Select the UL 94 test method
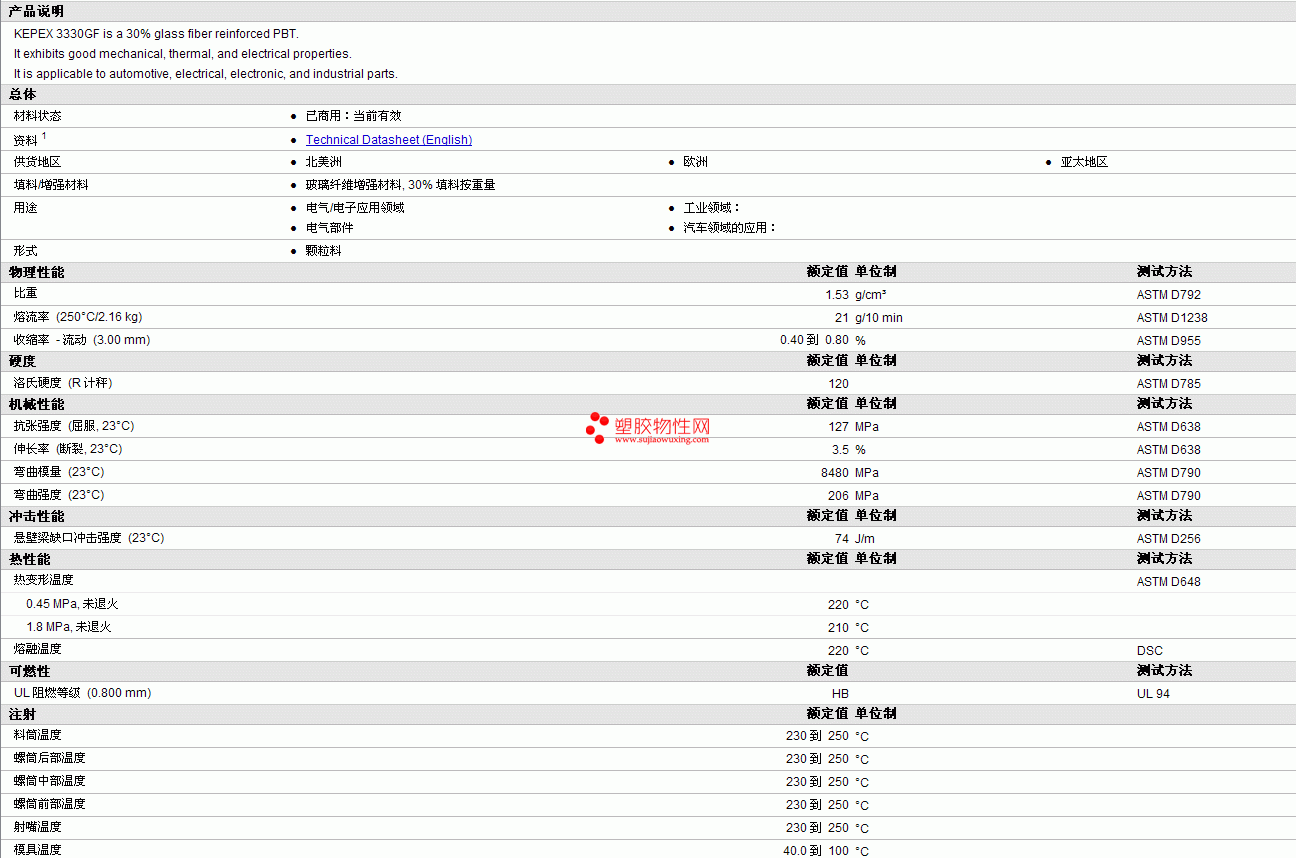1296x858 pixels. 1153,694
